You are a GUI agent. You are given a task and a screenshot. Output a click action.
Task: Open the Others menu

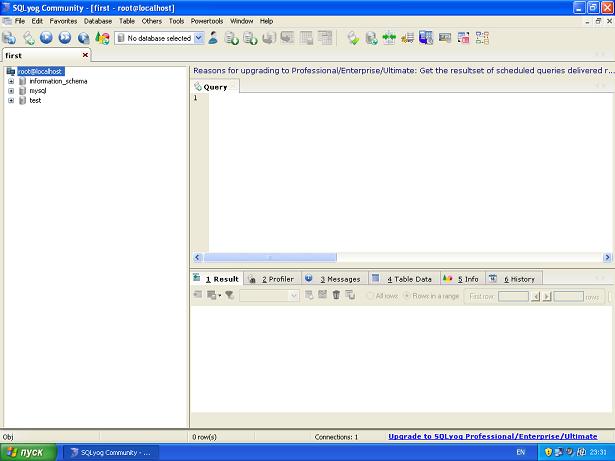point(152,21)
